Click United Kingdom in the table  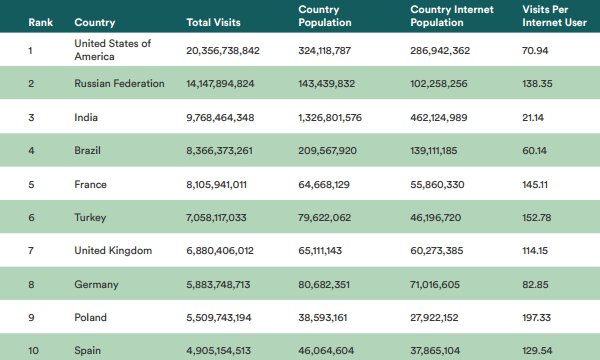click(x=113, y=251)
